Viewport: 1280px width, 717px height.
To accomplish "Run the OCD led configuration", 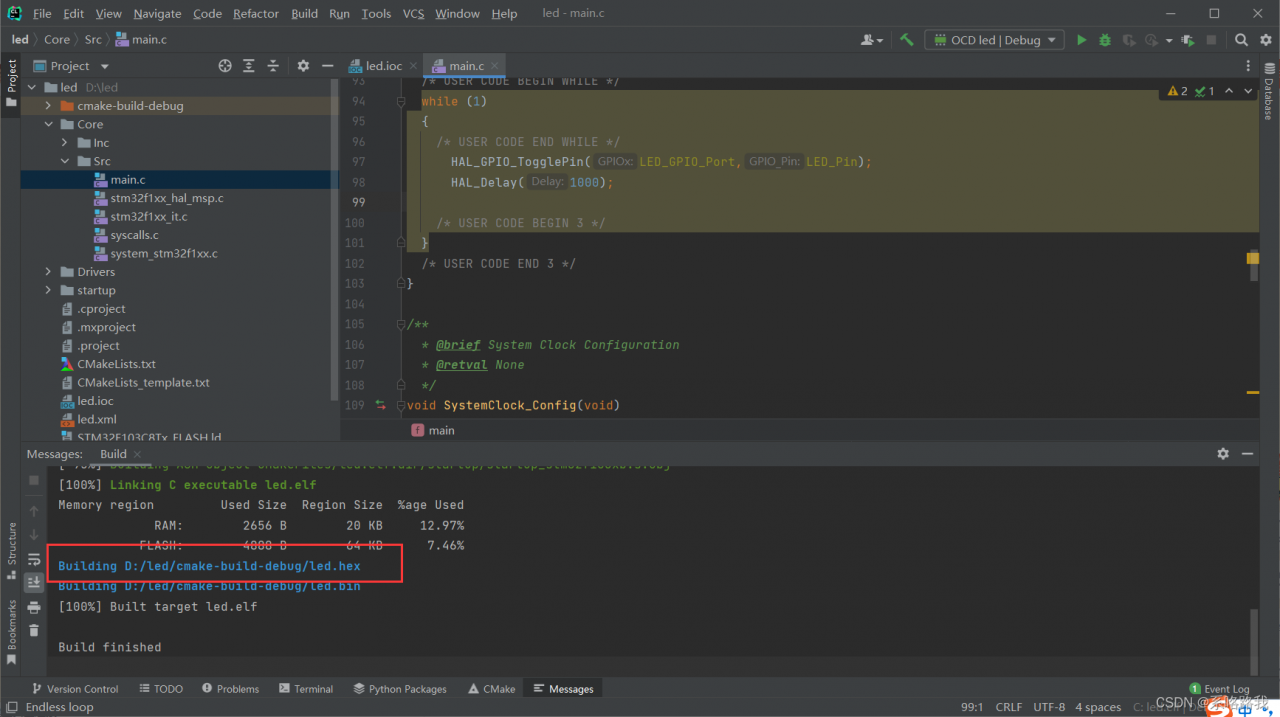I will coord(1081,40).
